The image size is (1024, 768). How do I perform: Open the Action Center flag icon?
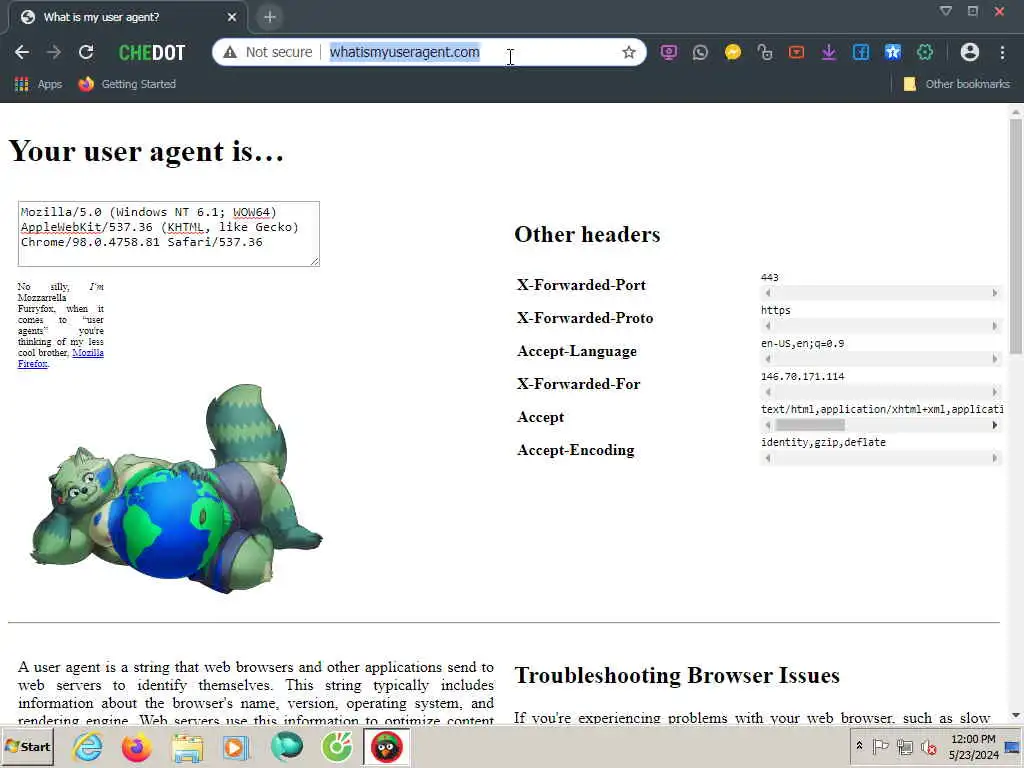(x=880, y=746)
